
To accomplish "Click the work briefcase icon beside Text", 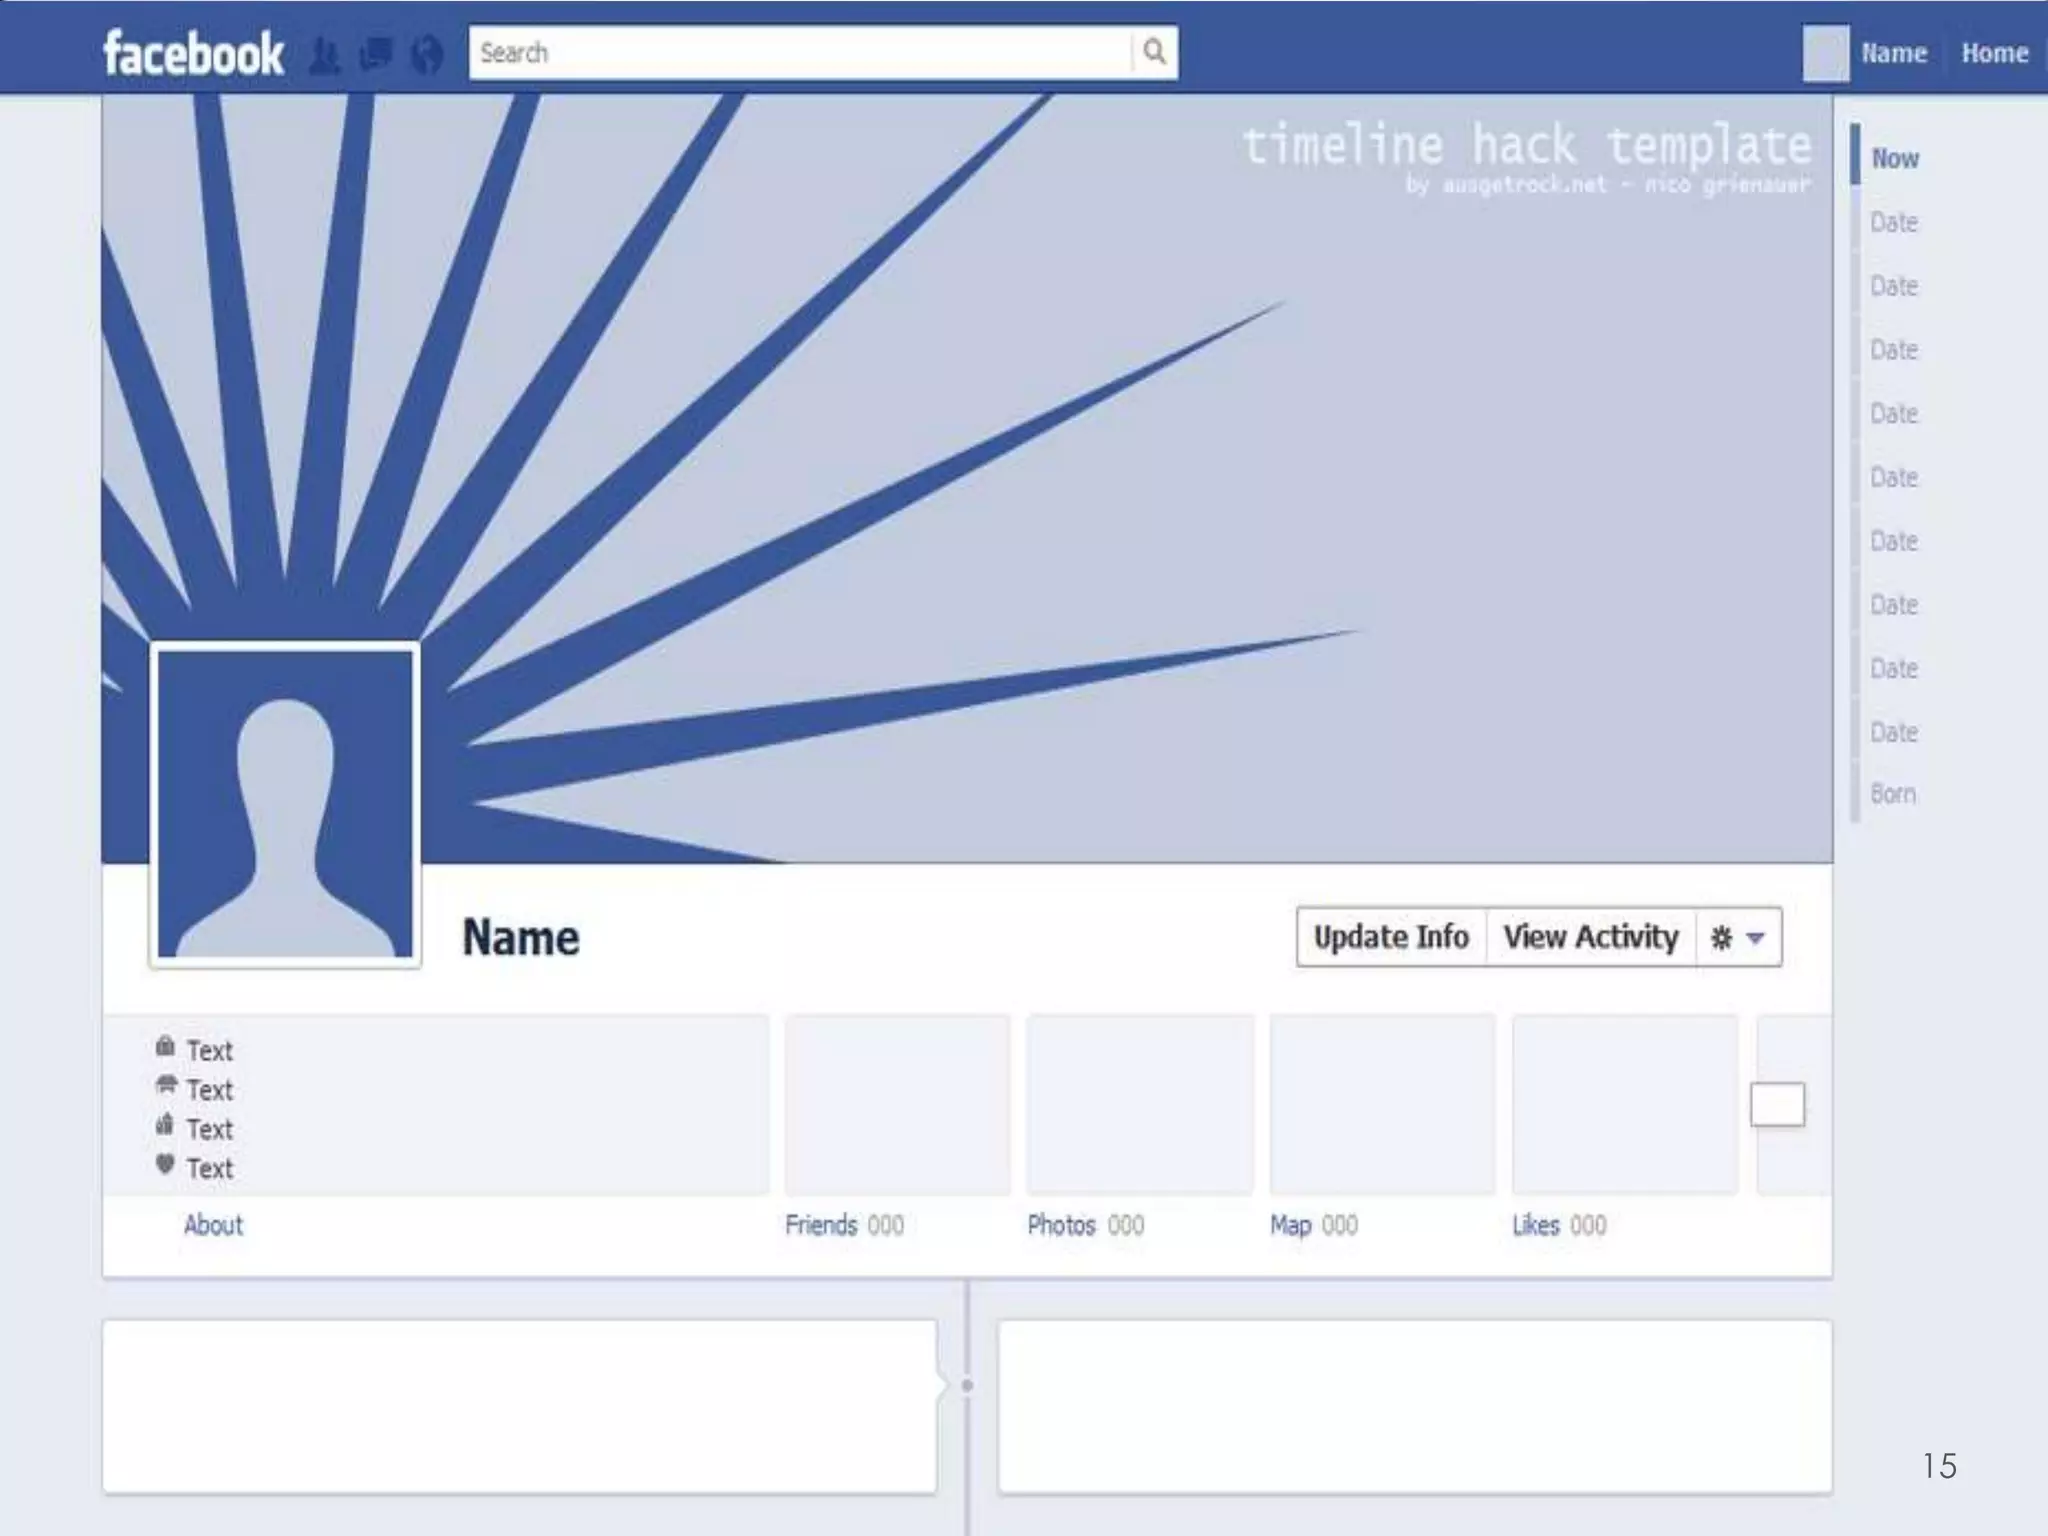I will (x=165, y=1047).
